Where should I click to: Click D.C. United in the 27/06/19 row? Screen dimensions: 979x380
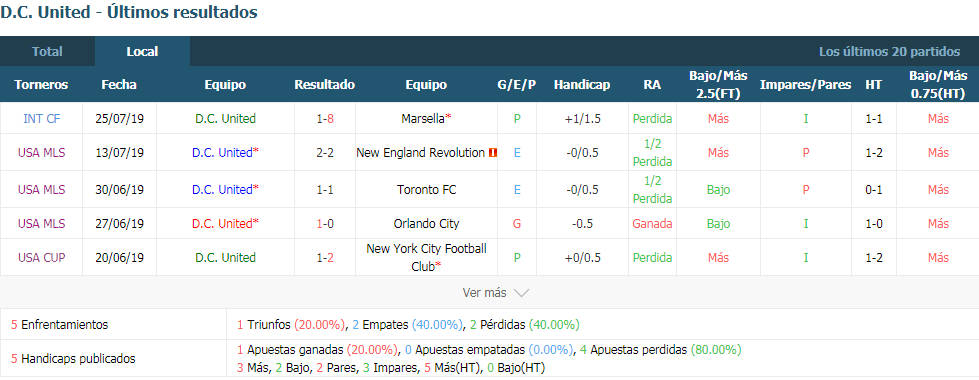pos(224,223)
